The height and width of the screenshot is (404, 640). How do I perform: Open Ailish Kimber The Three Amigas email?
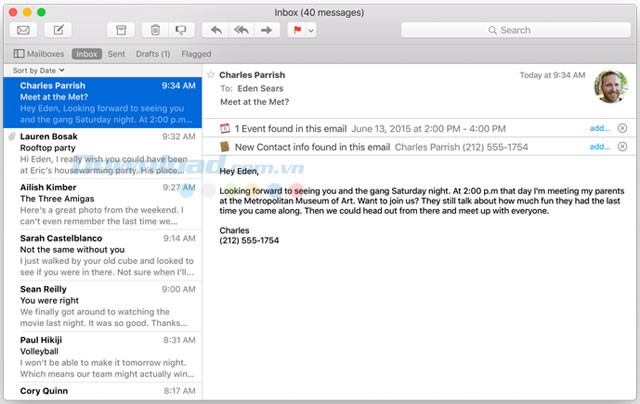[x=103, y=204]
